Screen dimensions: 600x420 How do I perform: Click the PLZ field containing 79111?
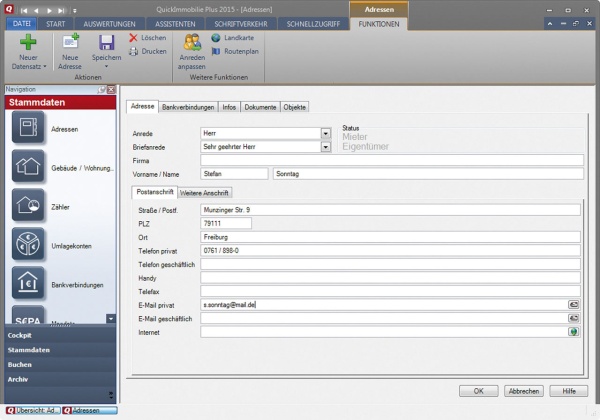(226, 223)
